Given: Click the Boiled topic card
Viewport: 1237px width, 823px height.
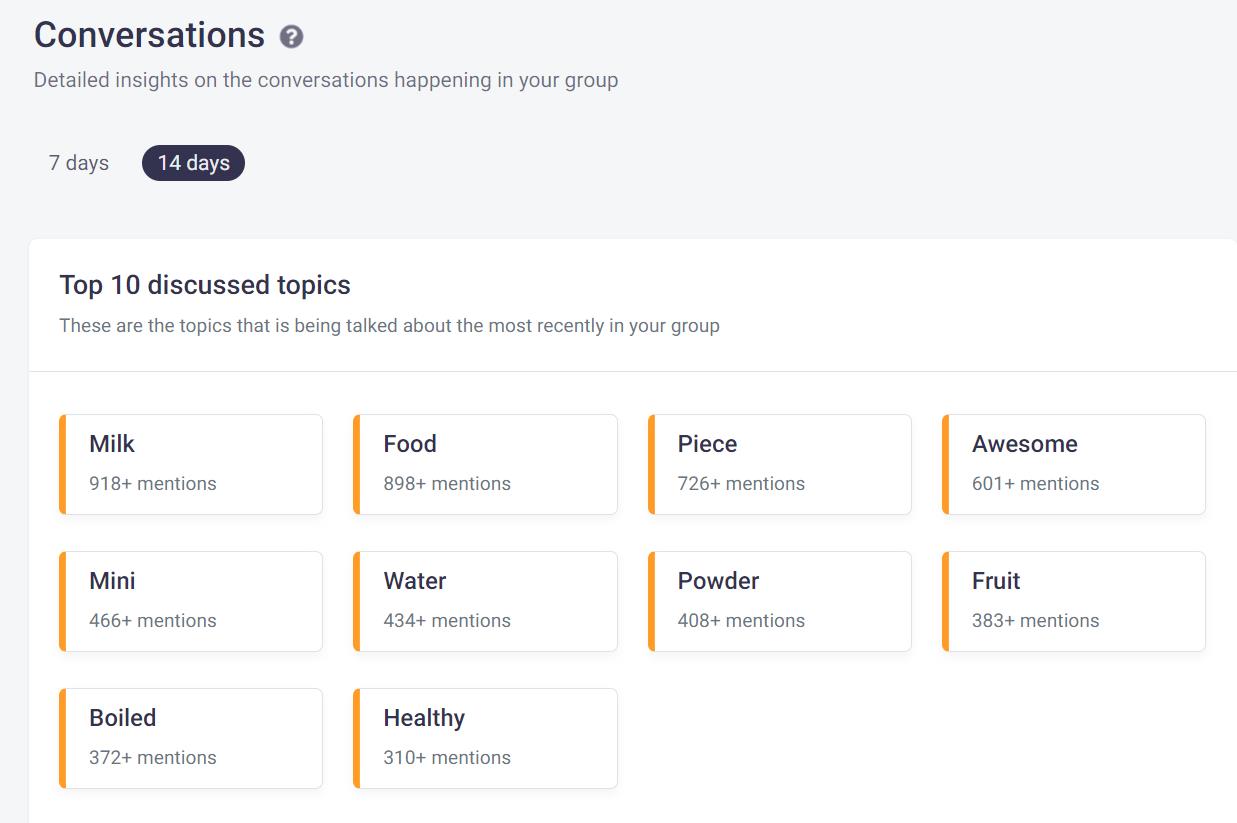Looking at the screenshot, I should pos(190,737).
